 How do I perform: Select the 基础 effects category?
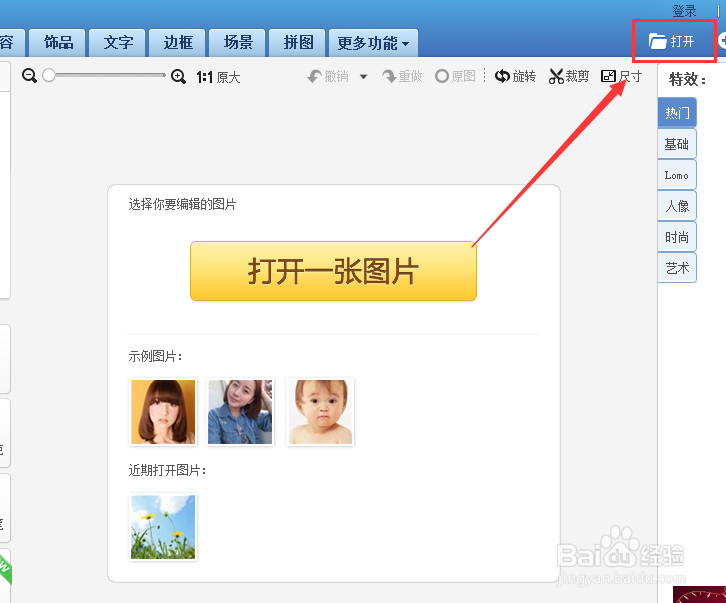point(677,144)
